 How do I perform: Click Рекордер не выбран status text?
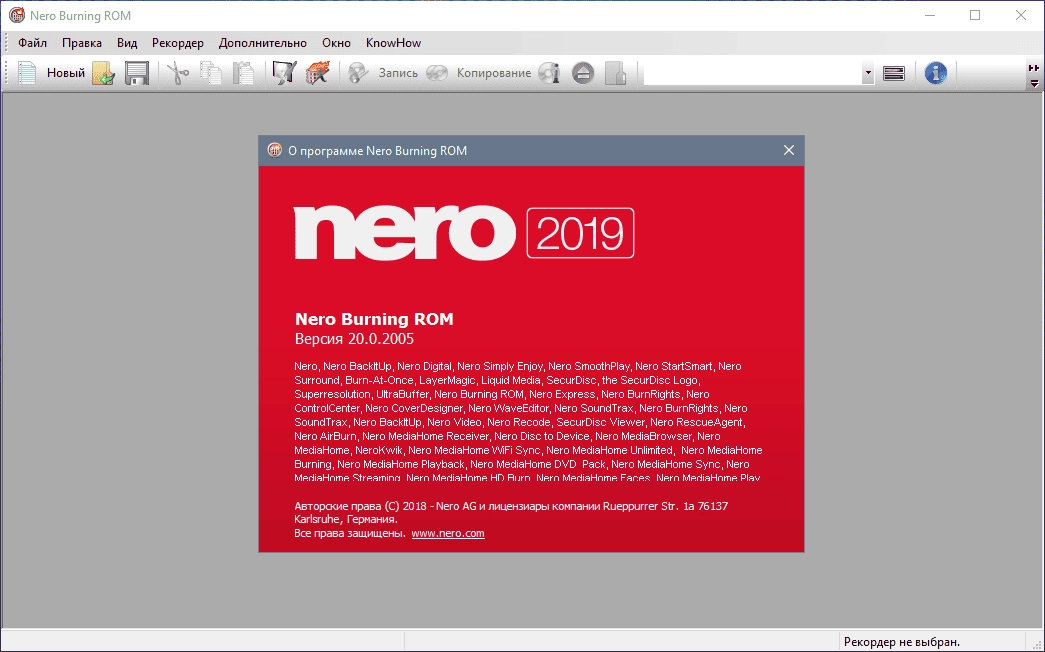click(902, 642)
